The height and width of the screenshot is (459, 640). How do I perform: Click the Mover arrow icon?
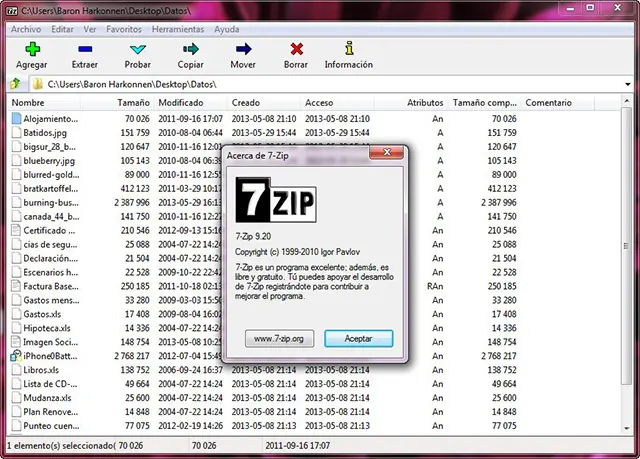[243, 48]
